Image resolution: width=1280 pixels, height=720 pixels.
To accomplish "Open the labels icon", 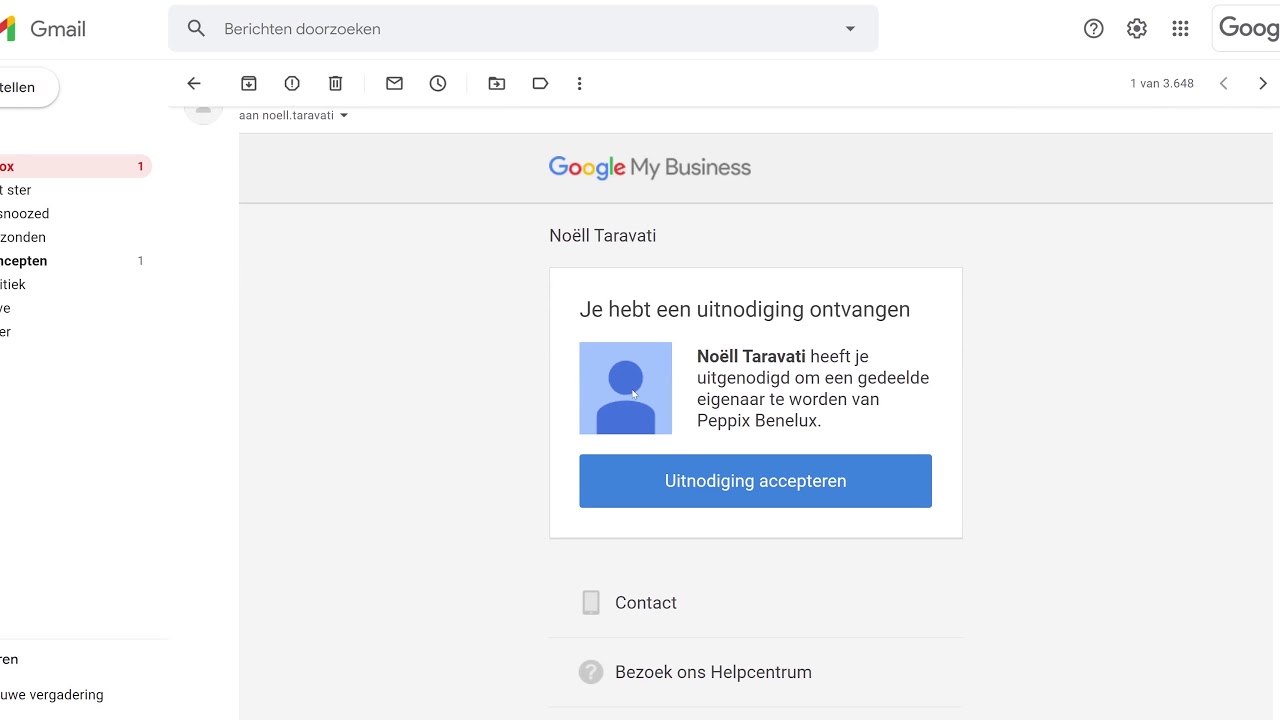I will [x=540, y=84].
